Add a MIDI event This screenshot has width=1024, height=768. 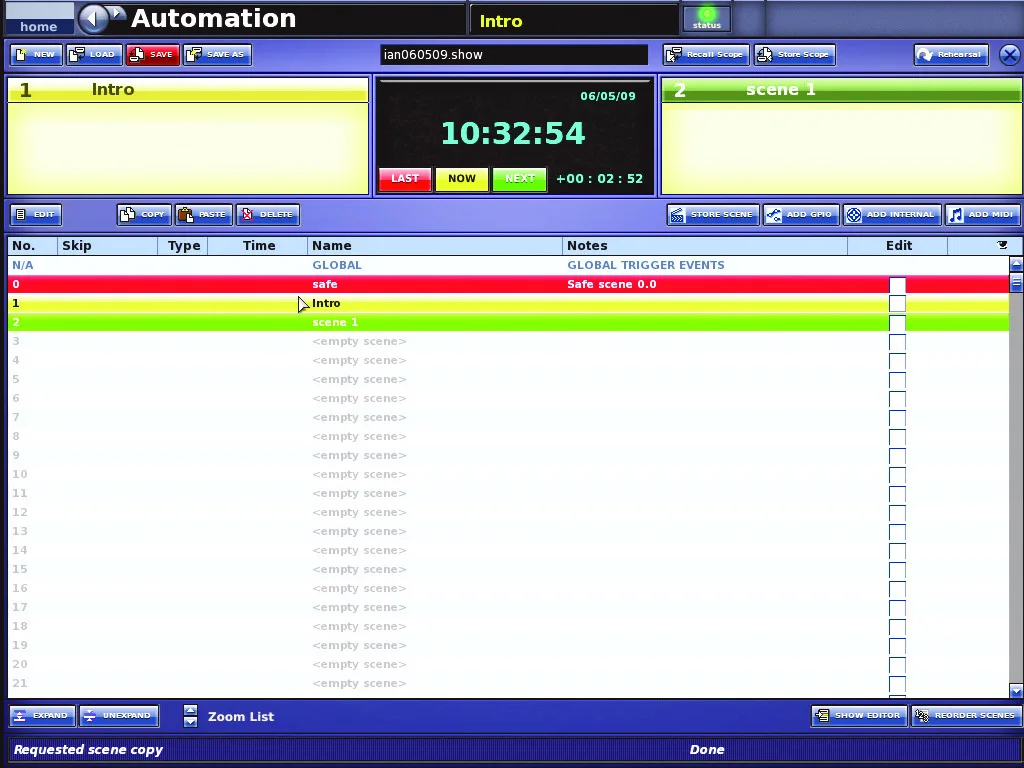(983, 215)
